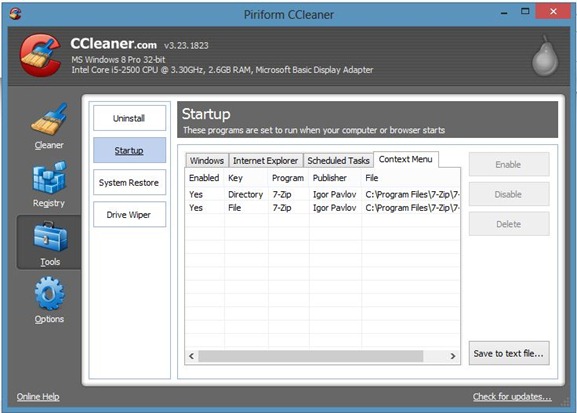This screenshot has height=413, width=577.
Task: Sort by the Program column header
Action: point(288,178)
